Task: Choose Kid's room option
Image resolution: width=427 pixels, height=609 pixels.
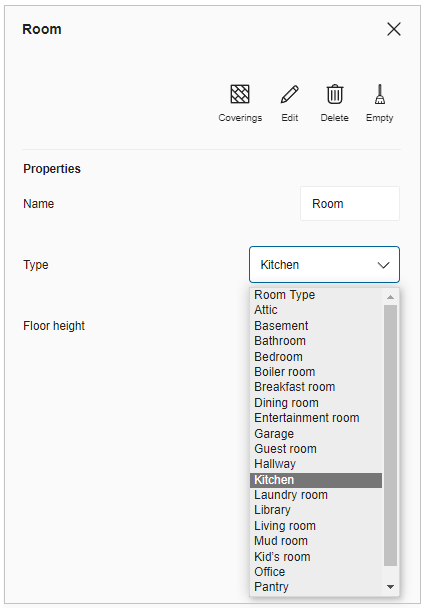Action: pyautogui.click(x=316, y=557)
